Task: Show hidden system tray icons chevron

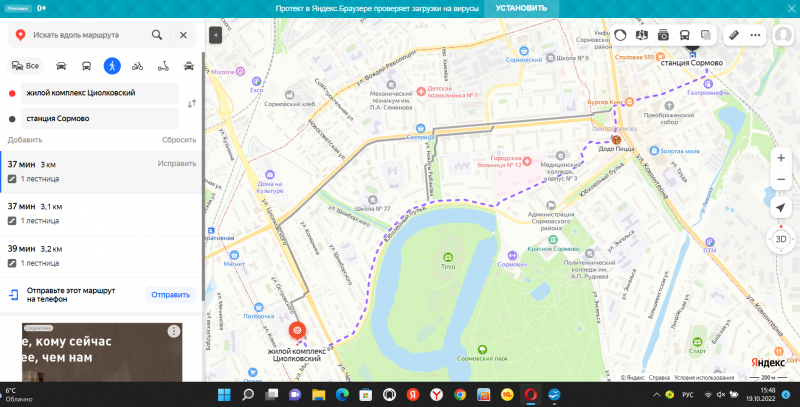Action: 657,395
